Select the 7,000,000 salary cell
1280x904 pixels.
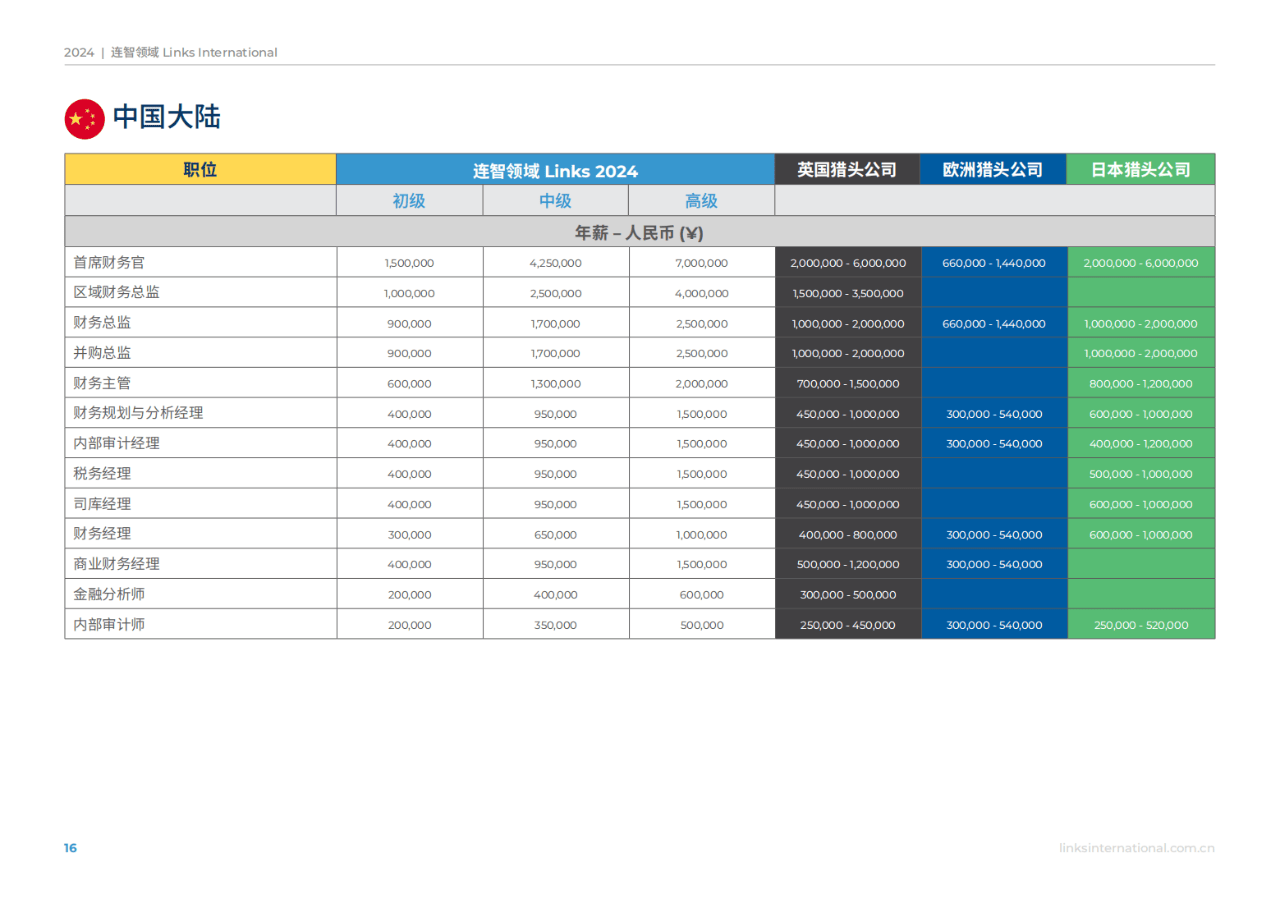click(x=702, y=263)
